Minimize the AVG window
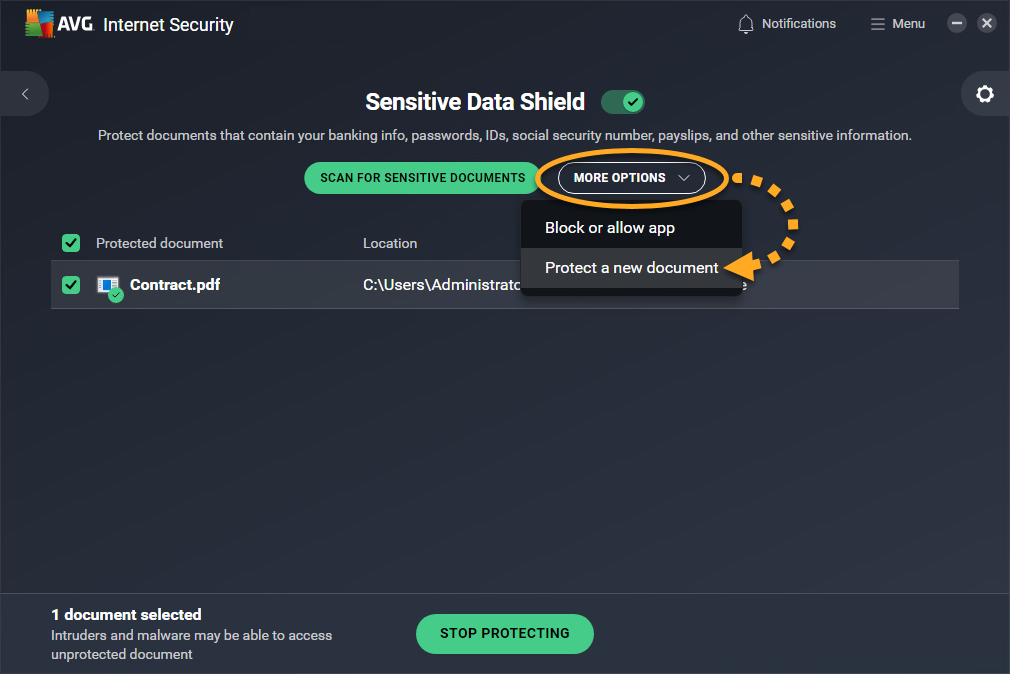 click(x=957, y=24)
